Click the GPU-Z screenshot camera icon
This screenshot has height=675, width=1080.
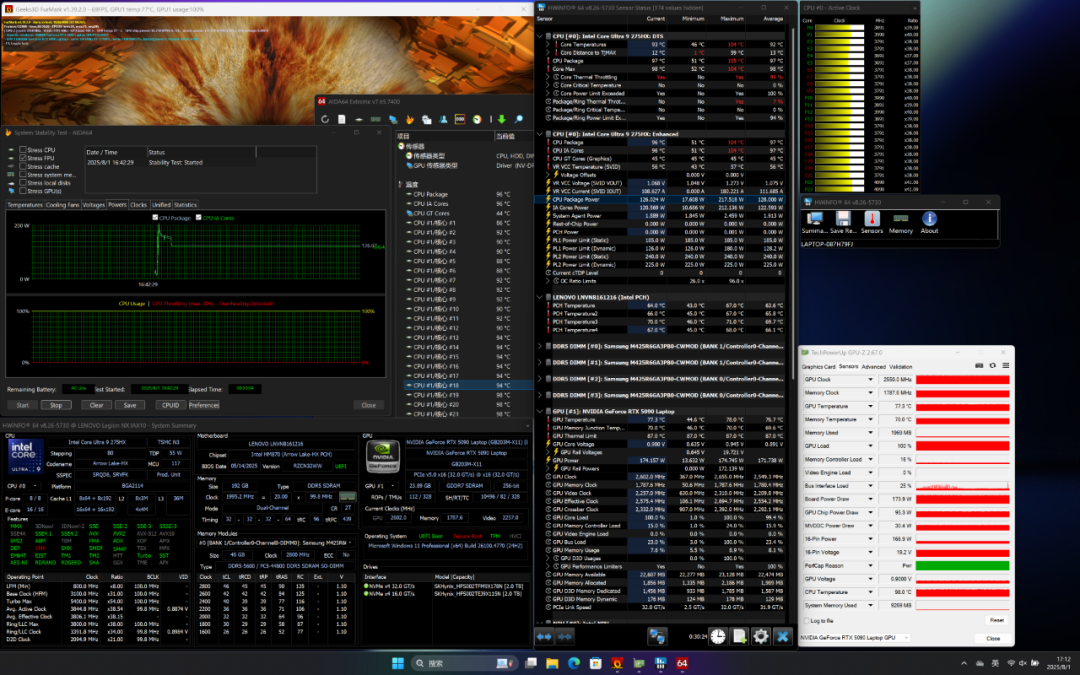click(979, 366)
